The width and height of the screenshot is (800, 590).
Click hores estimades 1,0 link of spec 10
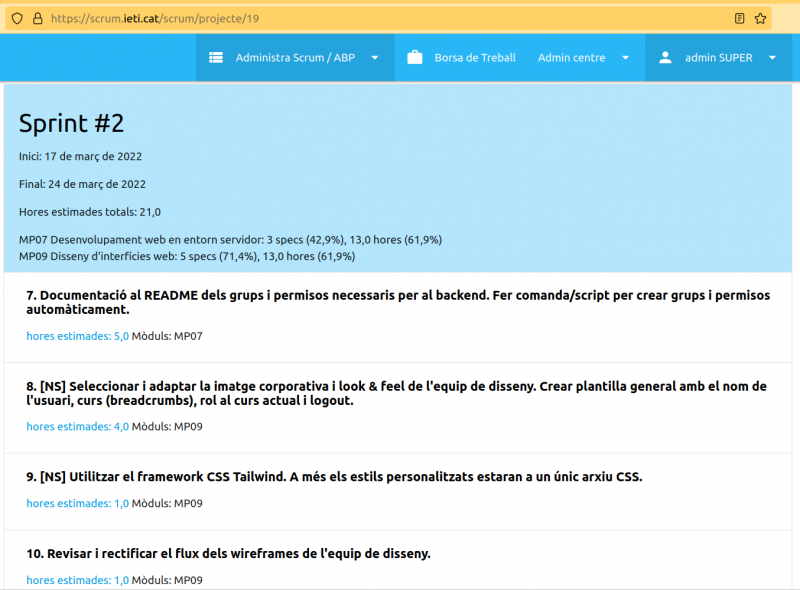[x=78, y=580]
